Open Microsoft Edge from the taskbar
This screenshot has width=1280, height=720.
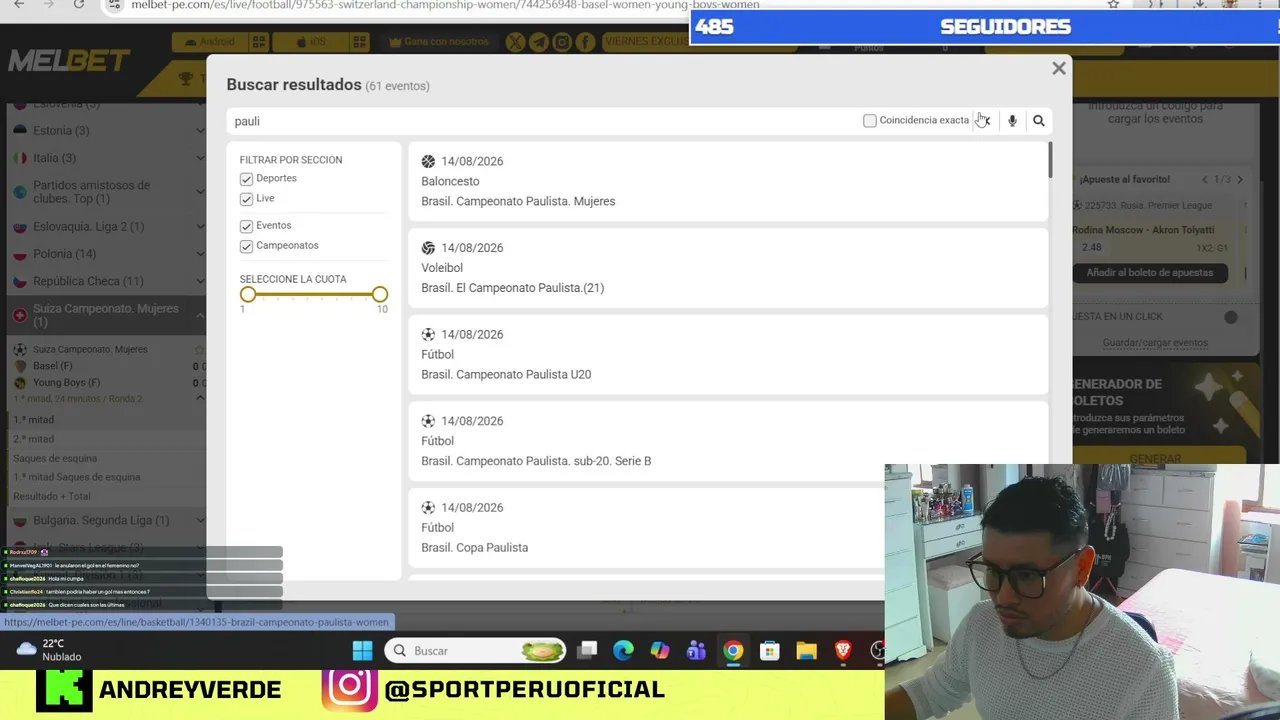pyautogui.click(x=623, y=651)
